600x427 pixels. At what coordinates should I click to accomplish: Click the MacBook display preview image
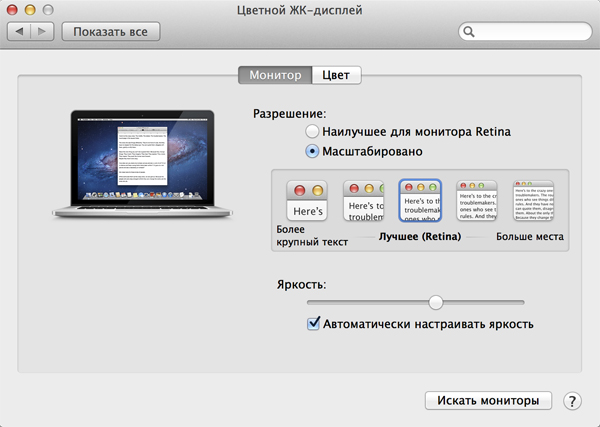click(x=142, y=164)
